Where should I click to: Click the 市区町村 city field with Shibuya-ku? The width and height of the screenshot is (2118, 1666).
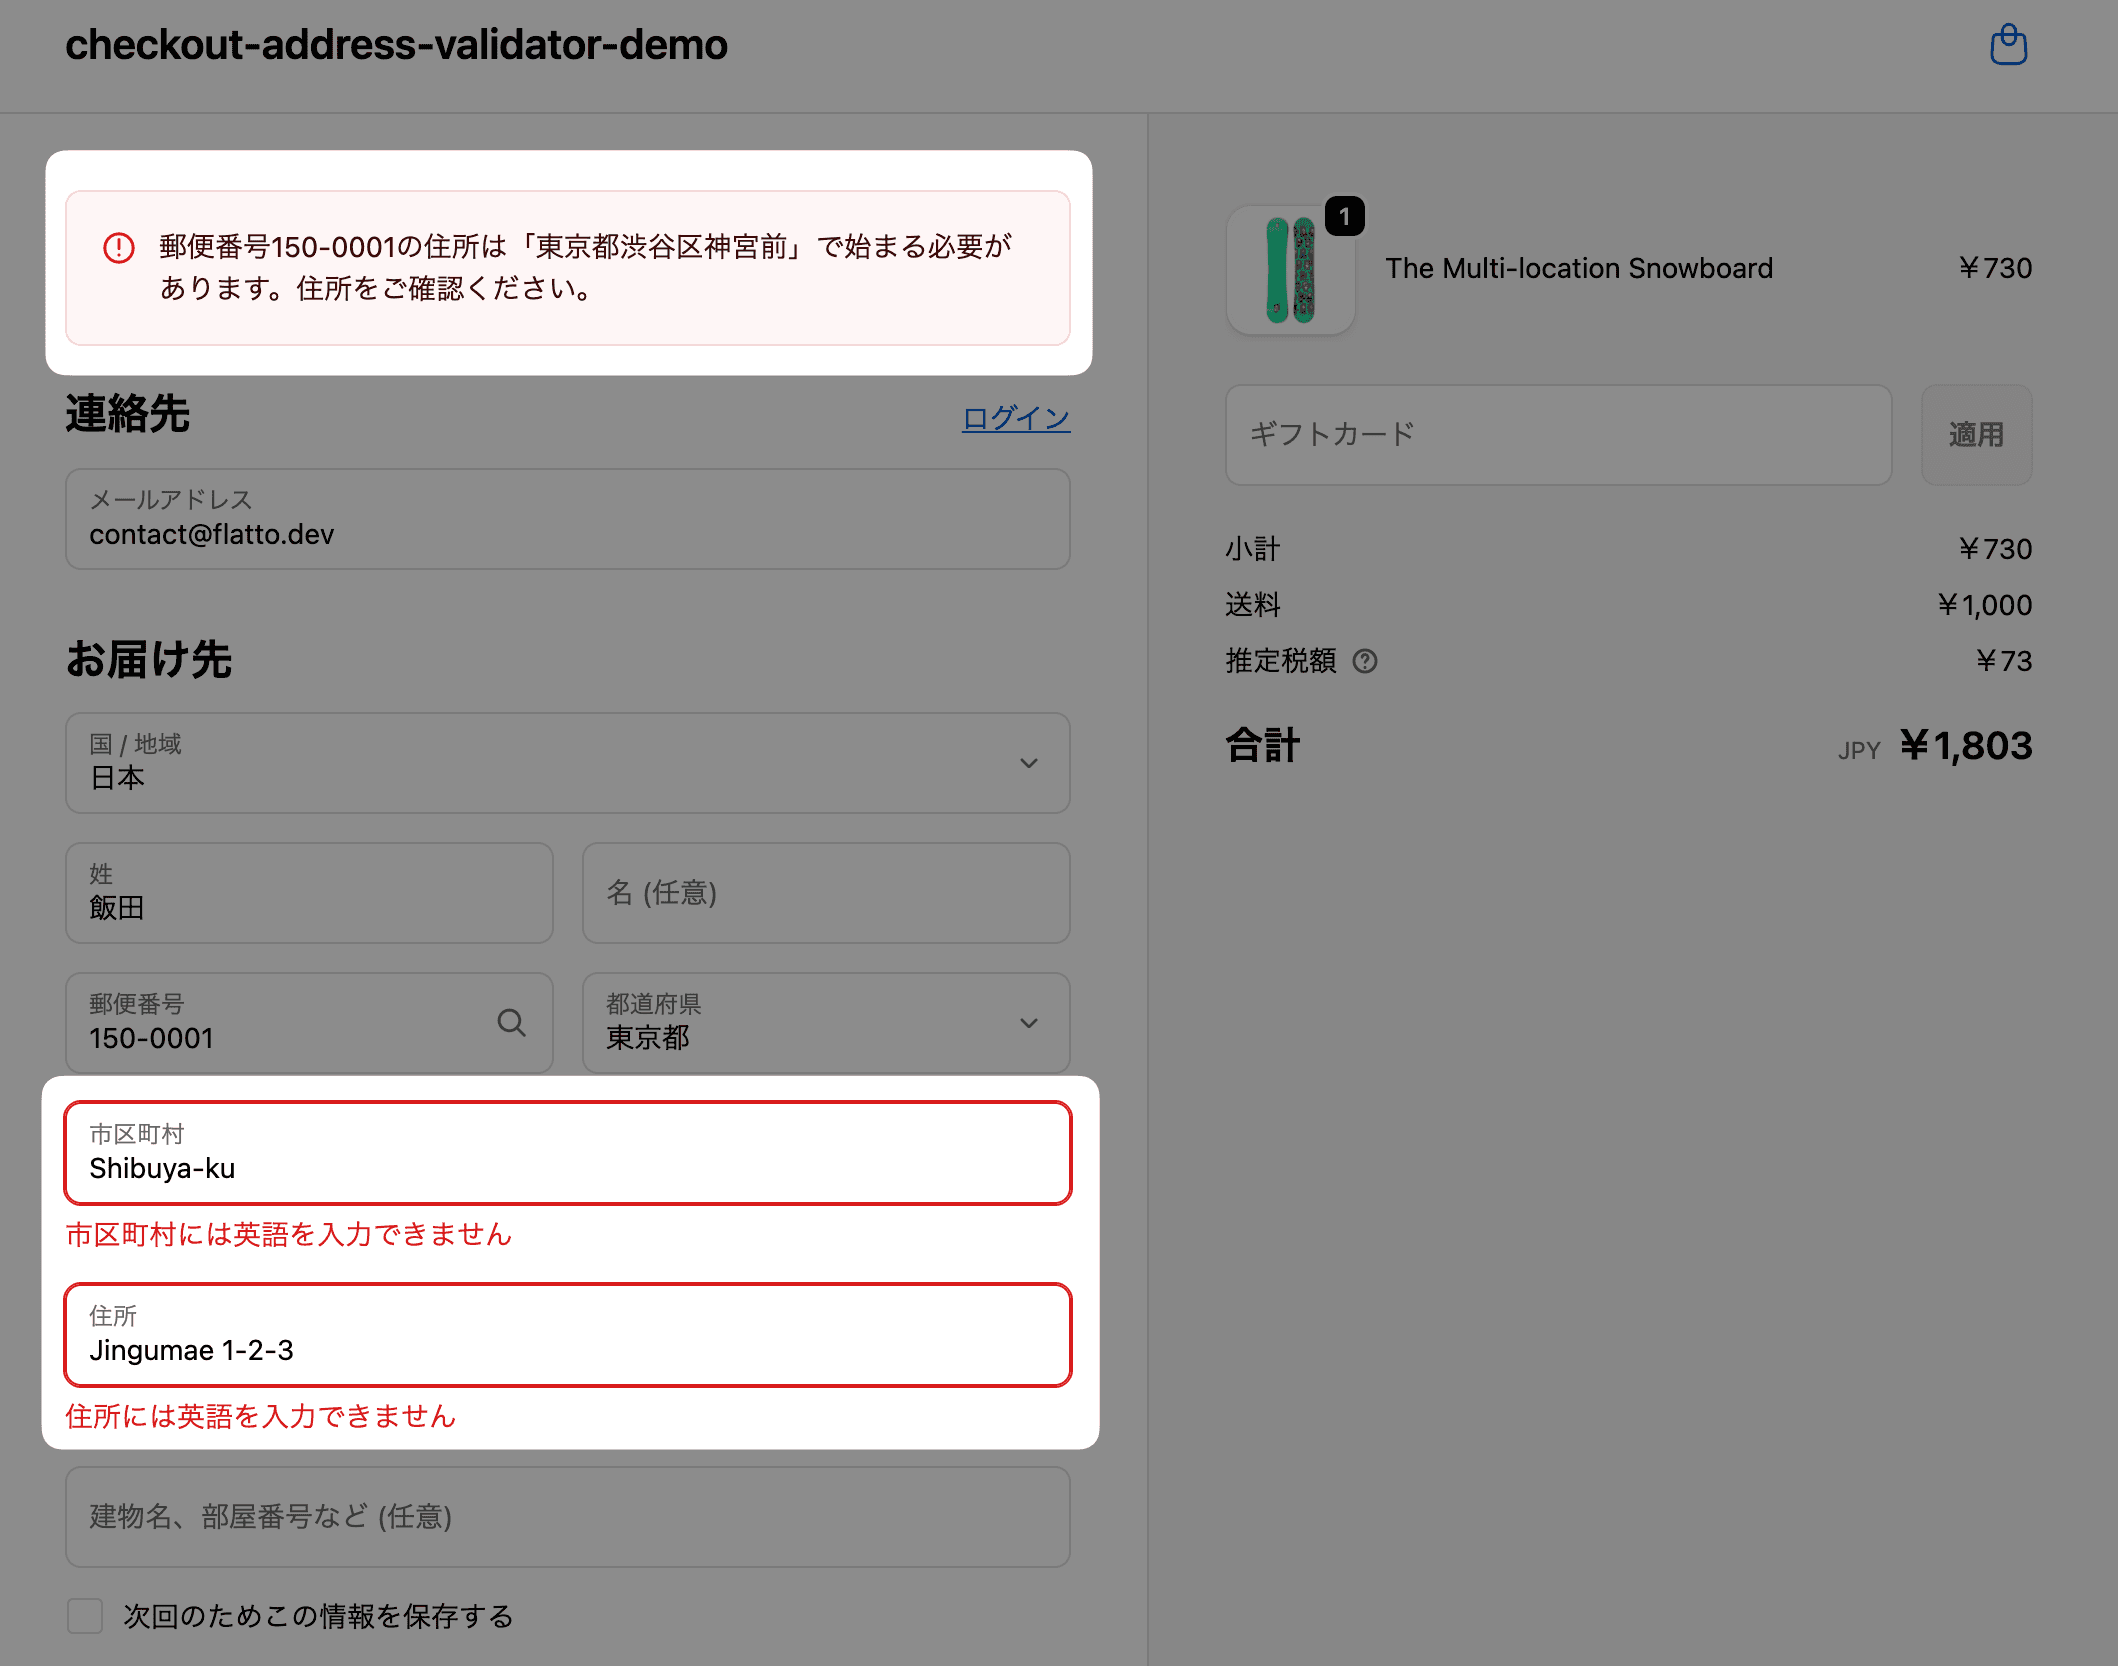tap(567, 1154)
